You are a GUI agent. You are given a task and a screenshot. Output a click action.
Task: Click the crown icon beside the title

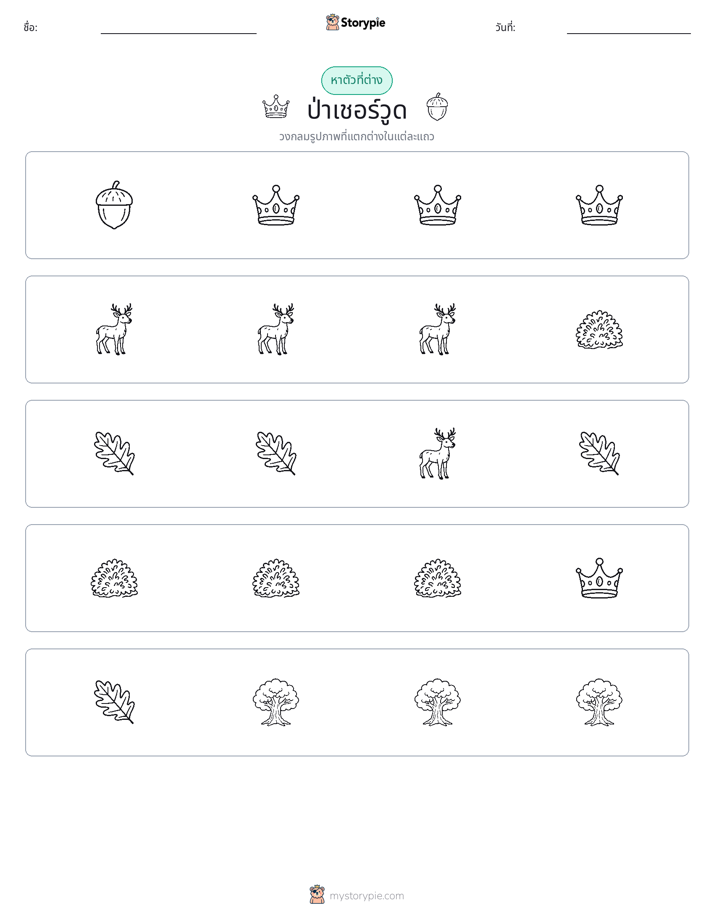(276, 107)
